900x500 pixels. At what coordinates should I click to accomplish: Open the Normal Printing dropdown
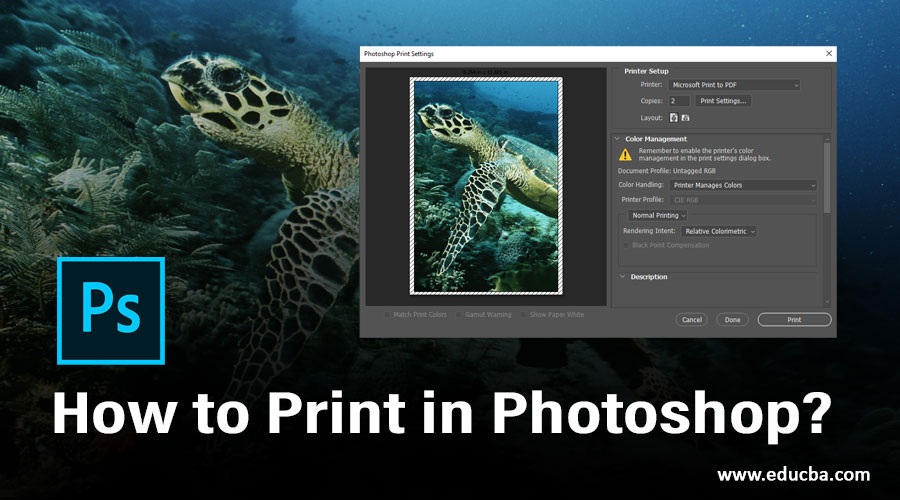point(658,215)
